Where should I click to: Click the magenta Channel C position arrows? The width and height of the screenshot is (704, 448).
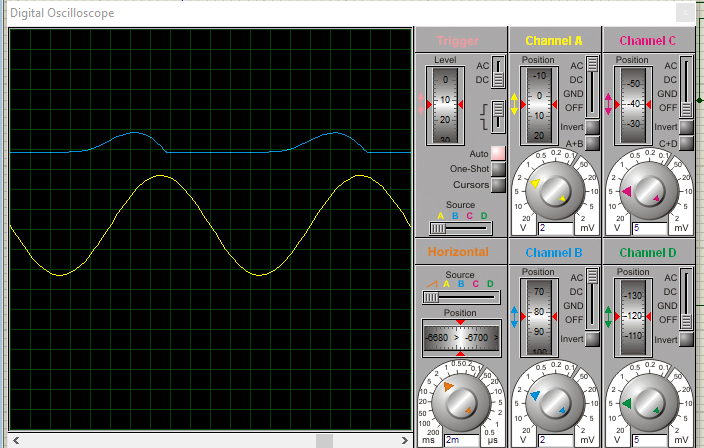click(608, 104)
